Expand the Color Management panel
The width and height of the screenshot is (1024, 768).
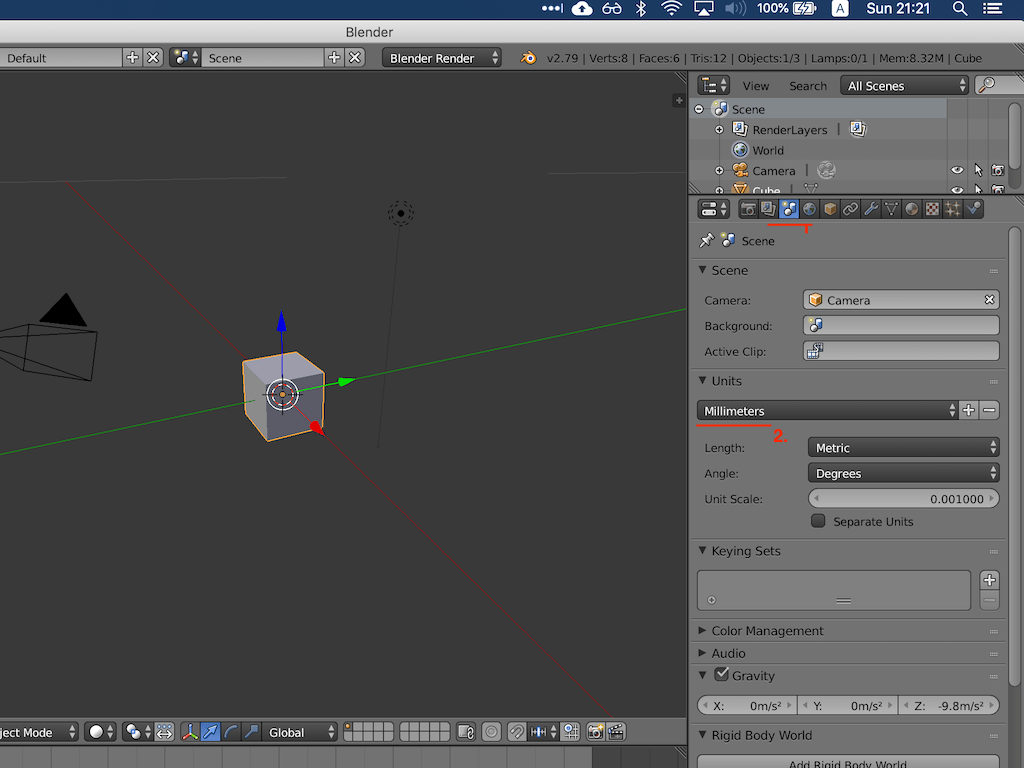(703, 630)
